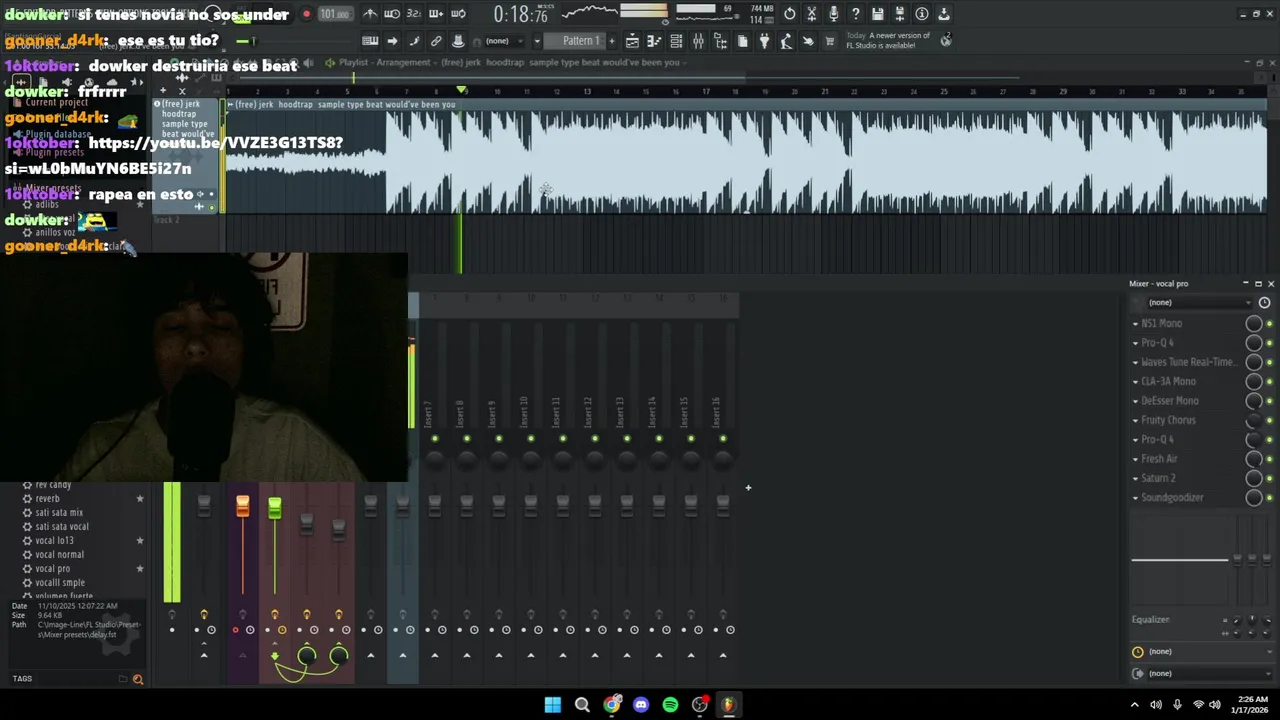The width and height of the screenshot is (1280, 720).
Task: Toggle the metronome icon
Action: tap(370, 14)
